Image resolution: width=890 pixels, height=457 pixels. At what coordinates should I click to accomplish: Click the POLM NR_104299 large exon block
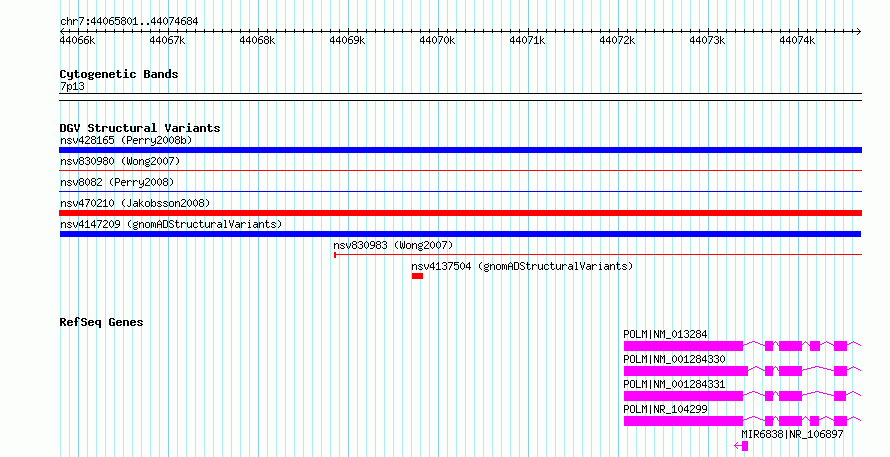pos(683,421)
